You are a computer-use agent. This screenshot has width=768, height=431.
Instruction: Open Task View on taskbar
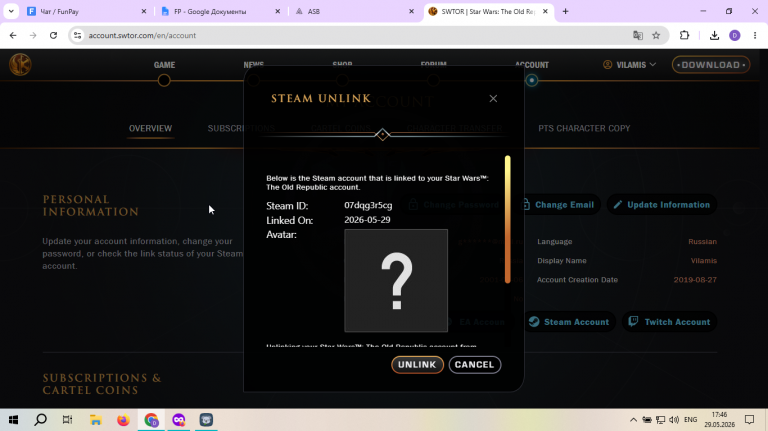68,420
